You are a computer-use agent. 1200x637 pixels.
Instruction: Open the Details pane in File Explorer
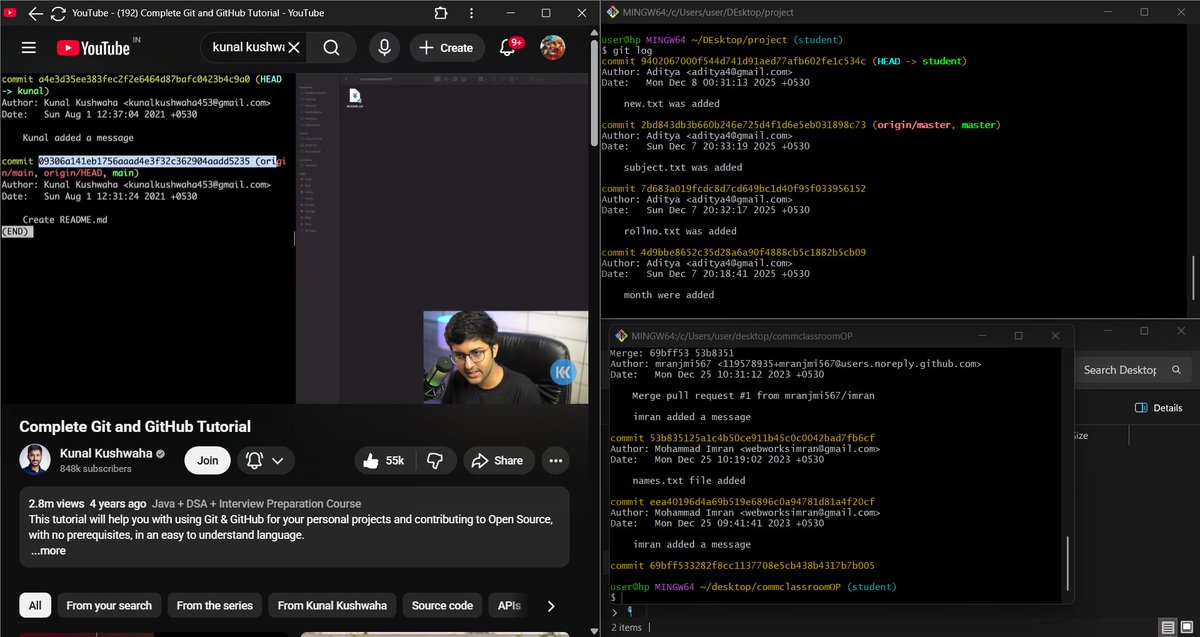pyautogui.click(x=1160, y=408)
